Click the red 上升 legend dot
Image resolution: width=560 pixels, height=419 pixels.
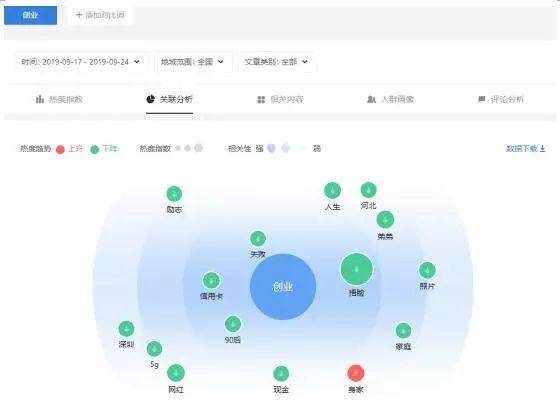60,149
